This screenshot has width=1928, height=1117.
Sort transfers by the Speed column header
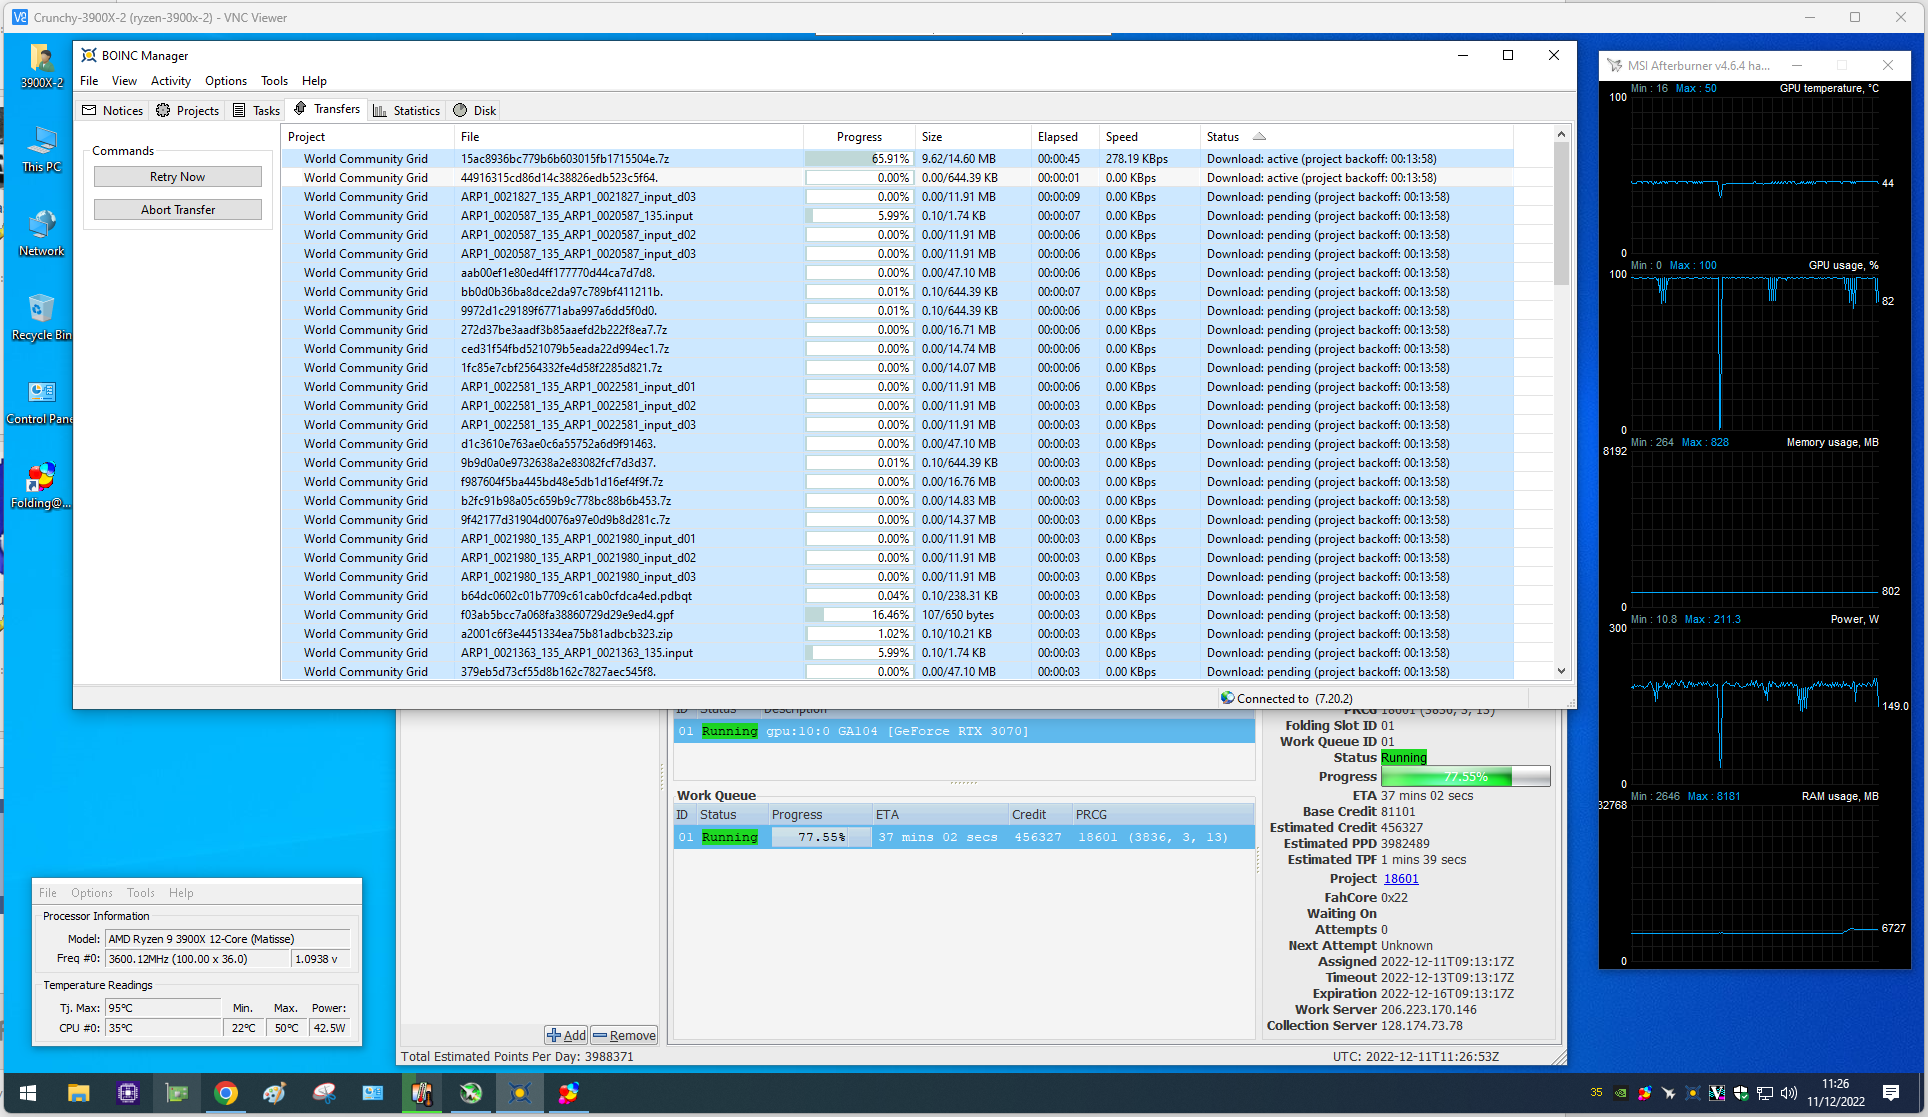(1149, 137)
